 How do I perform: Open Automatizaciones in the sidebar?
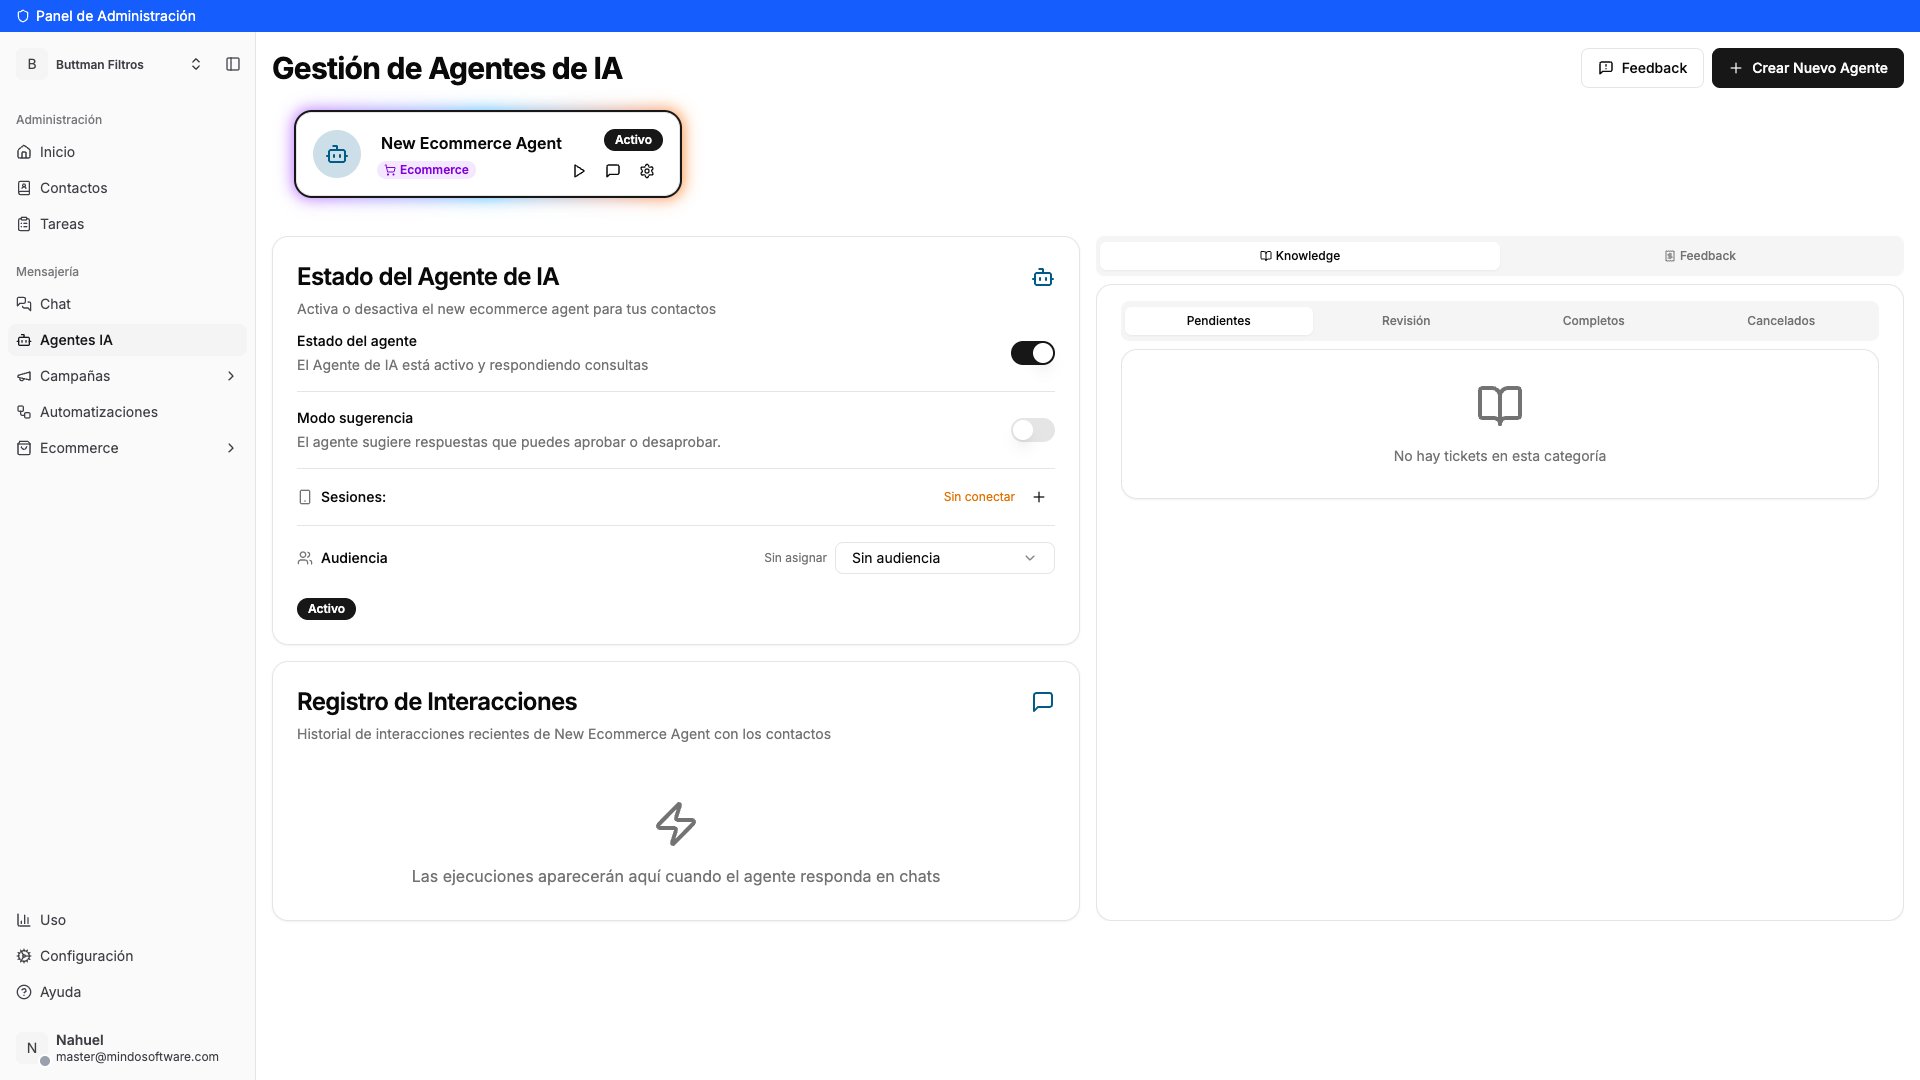tap(127, 412)
